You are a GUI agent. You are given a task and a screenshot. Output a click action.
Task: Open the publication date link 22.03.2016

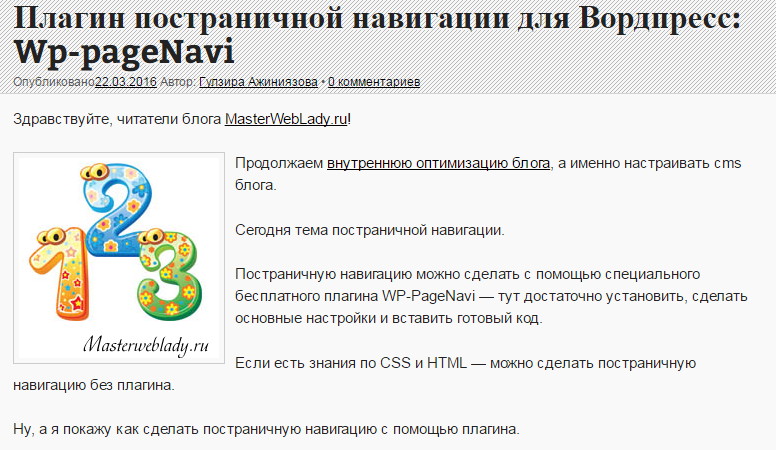tap(126, 82)
